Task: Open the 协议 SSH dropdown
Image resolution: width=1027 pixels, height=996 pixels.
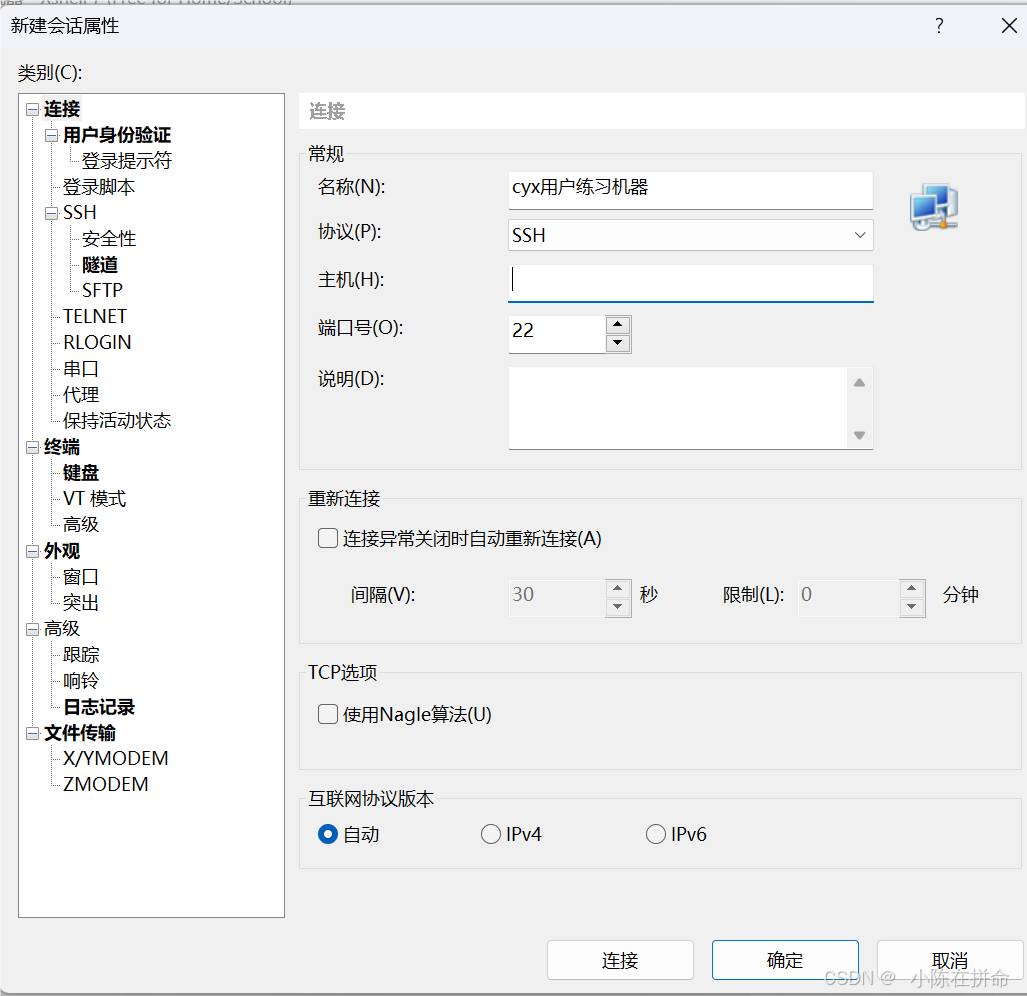Action: 690,235
